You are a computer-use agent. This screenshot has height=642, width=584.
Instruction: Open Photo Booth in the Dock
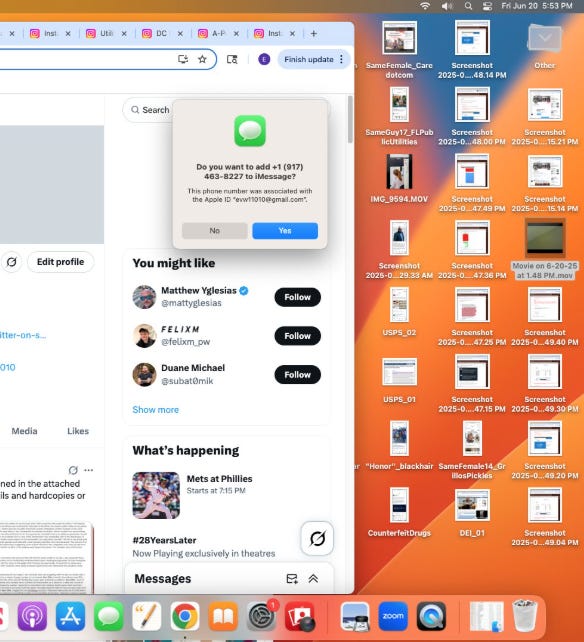[x=300, y=616]
